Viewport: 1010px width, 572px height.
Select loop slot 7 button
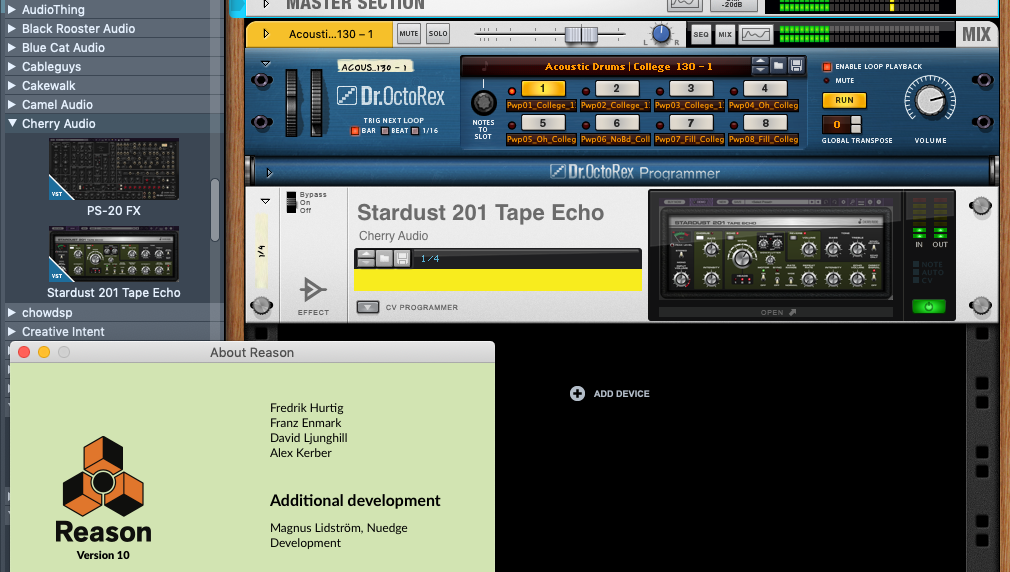tap(691, 122)
